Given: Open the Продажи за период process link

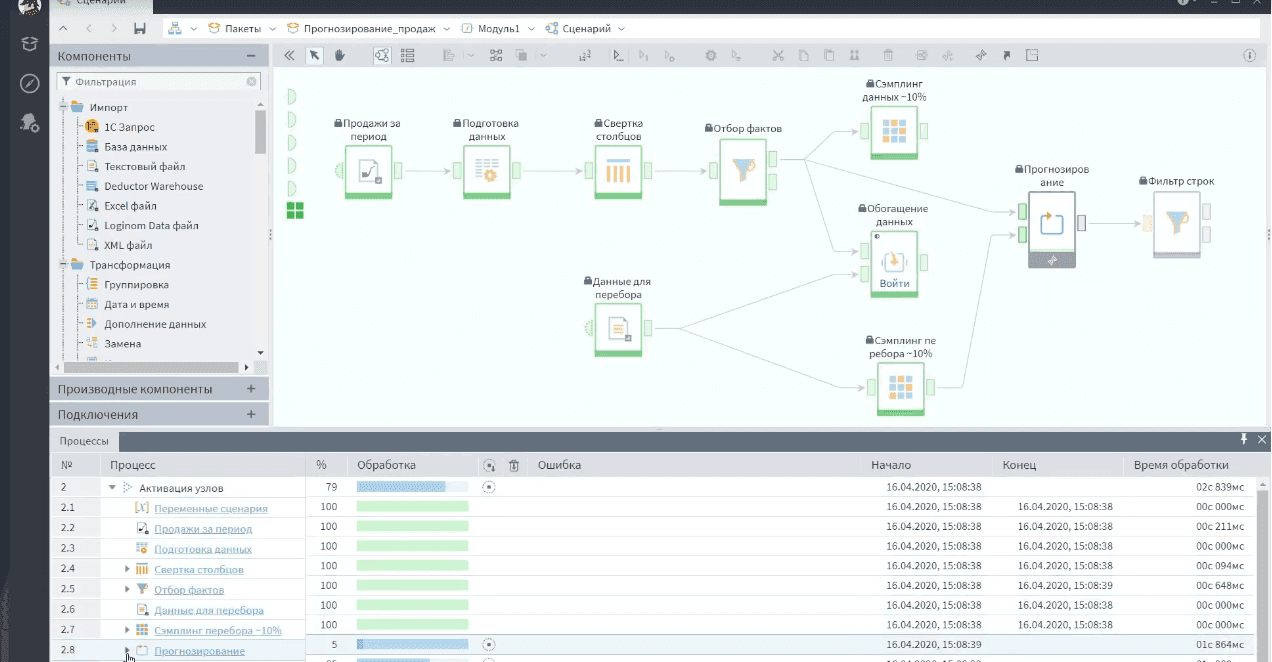Looking at the screenshot, I should coord(203,528).
